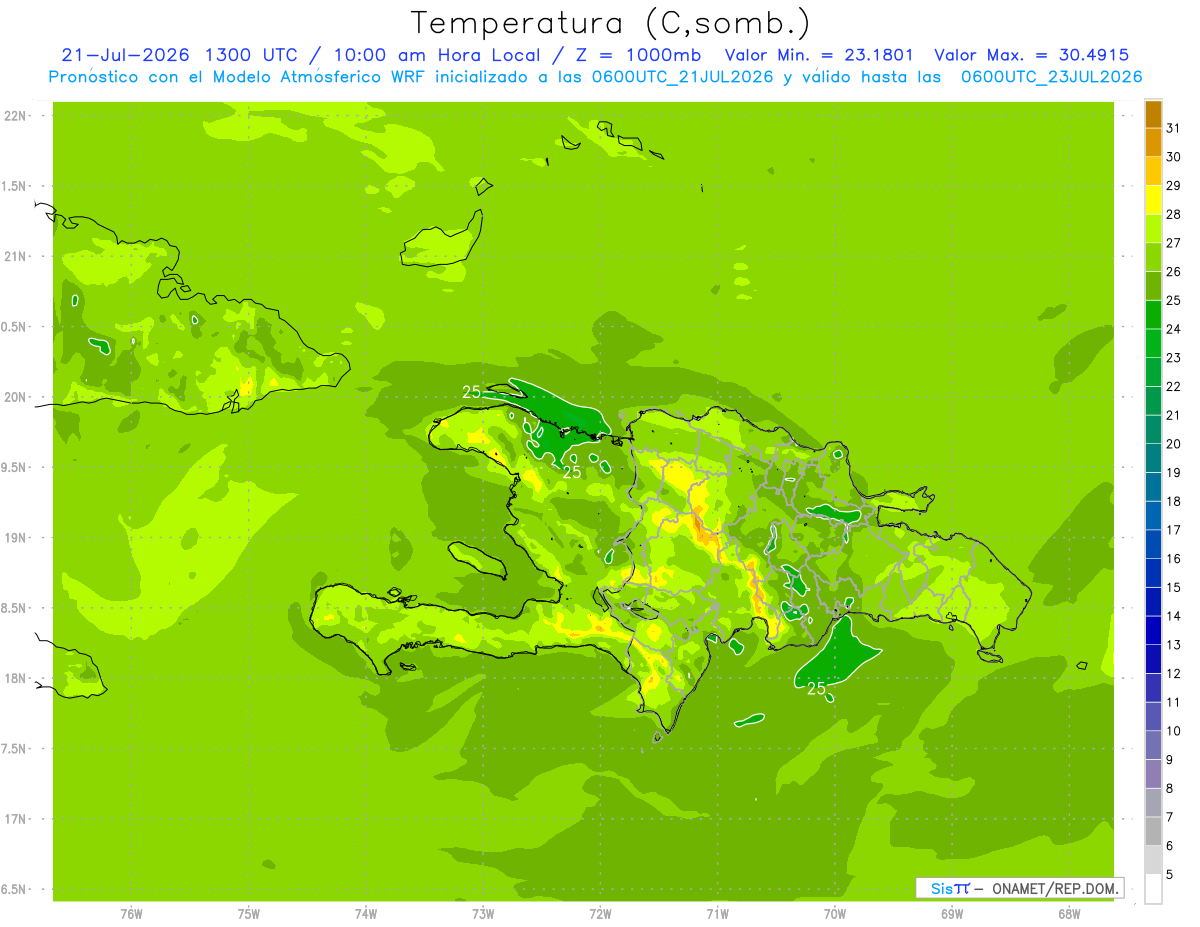This screenshot has height=927, width=1200.
Task: Click the 72W longitude axis label
Action: [600, 913]
